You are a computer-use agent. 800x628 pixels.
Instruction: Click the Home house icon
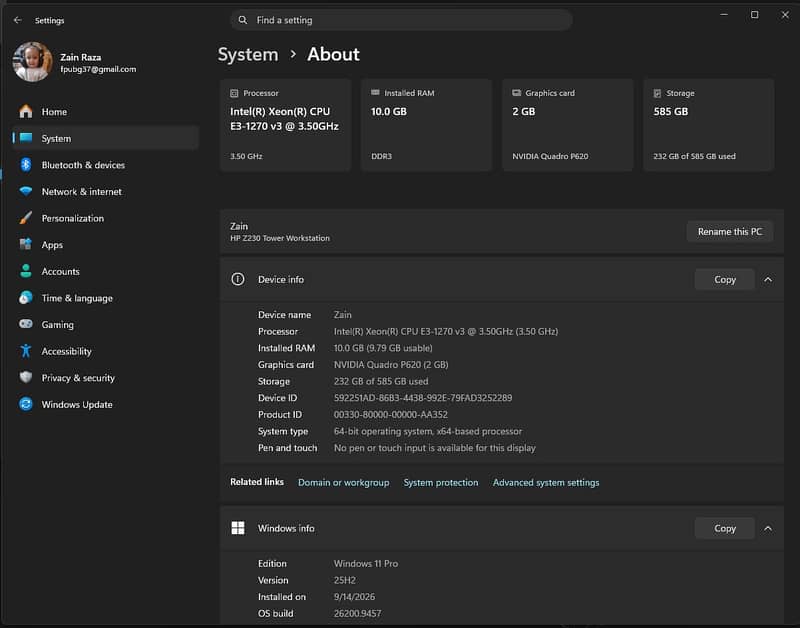(26, 111)
